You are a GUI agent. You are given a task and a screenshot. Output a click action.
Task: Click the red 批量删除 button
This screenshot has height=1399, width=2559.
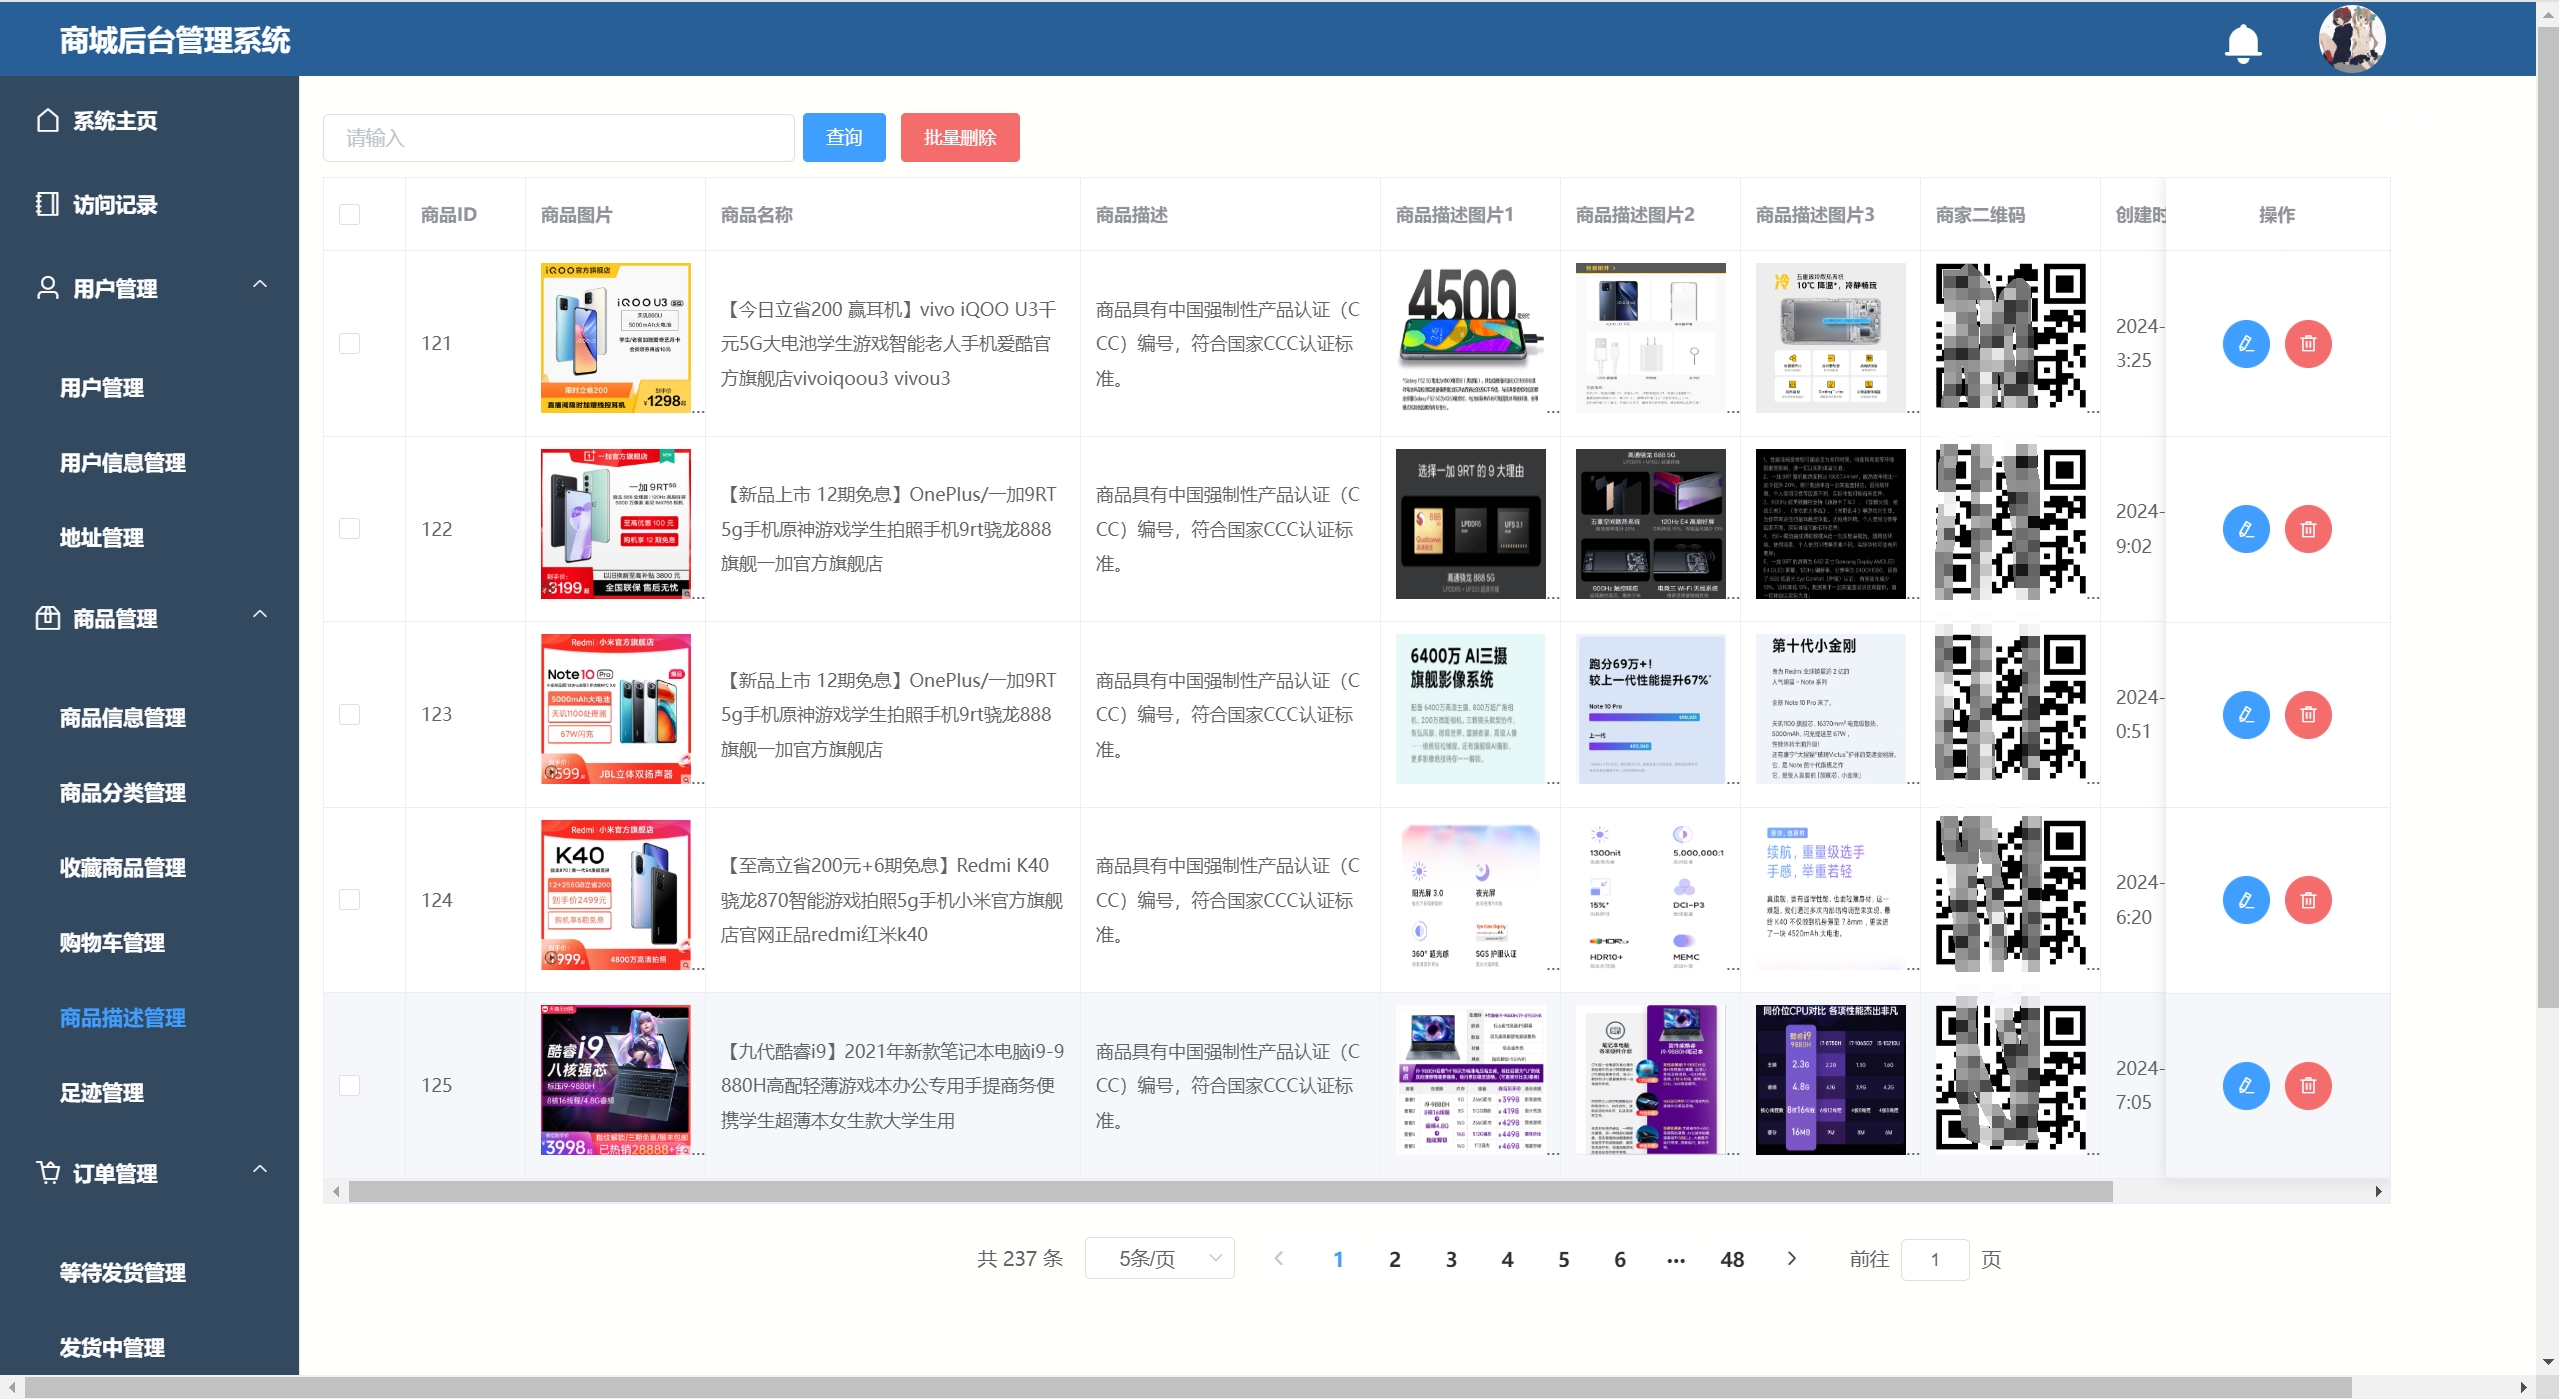959,138
